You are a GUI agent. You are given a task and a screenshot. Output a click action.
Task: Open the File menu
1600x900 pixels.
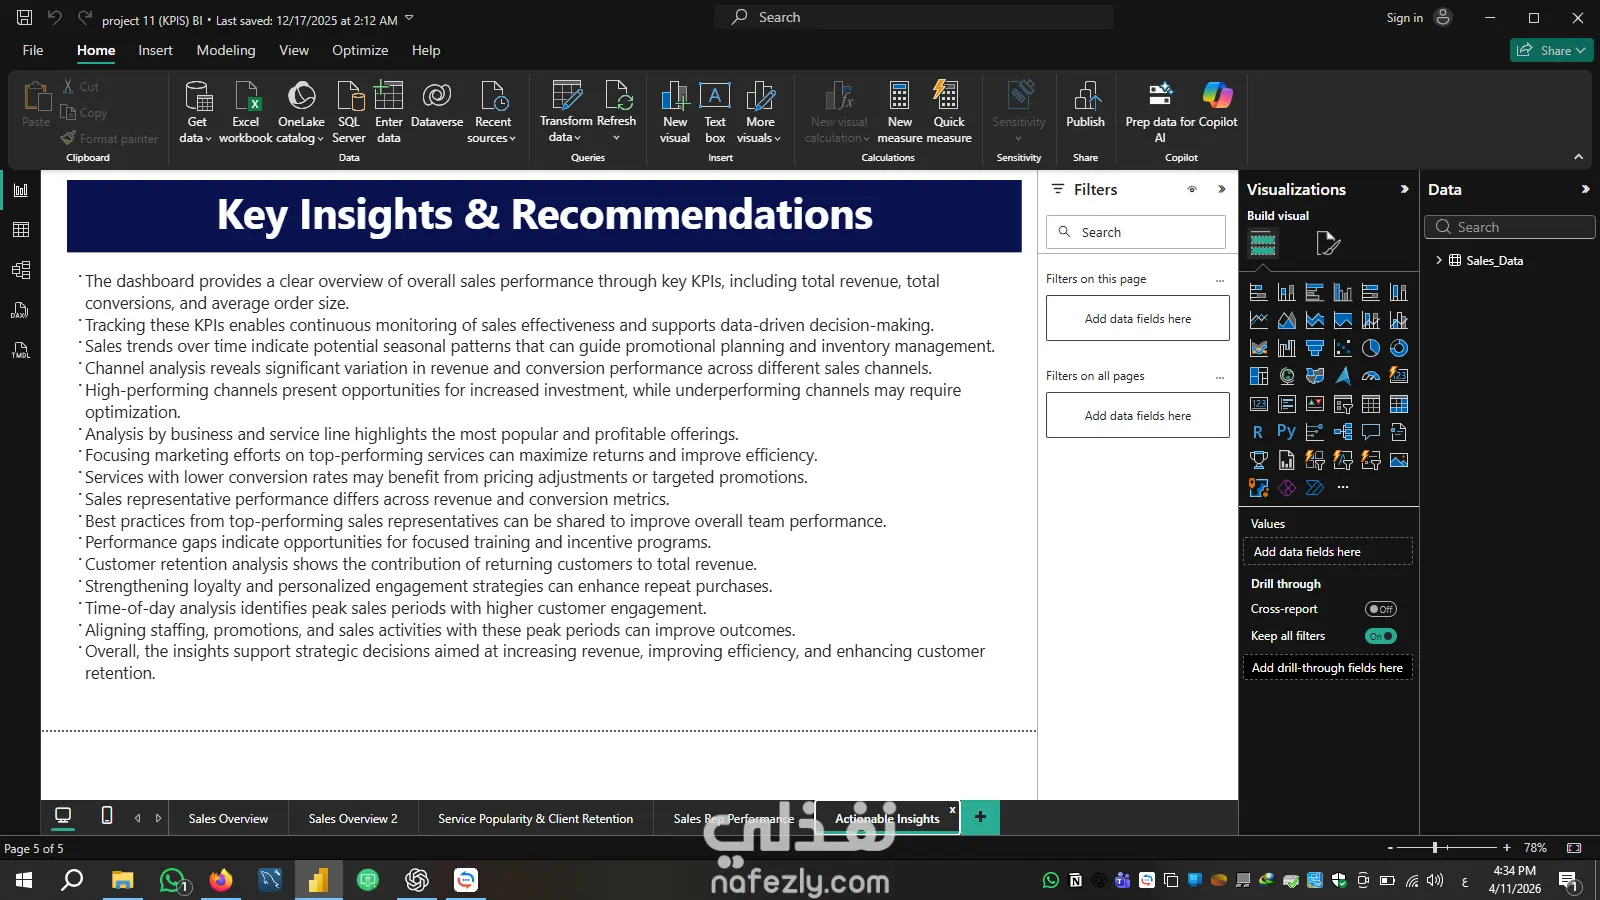coord(33,50)
